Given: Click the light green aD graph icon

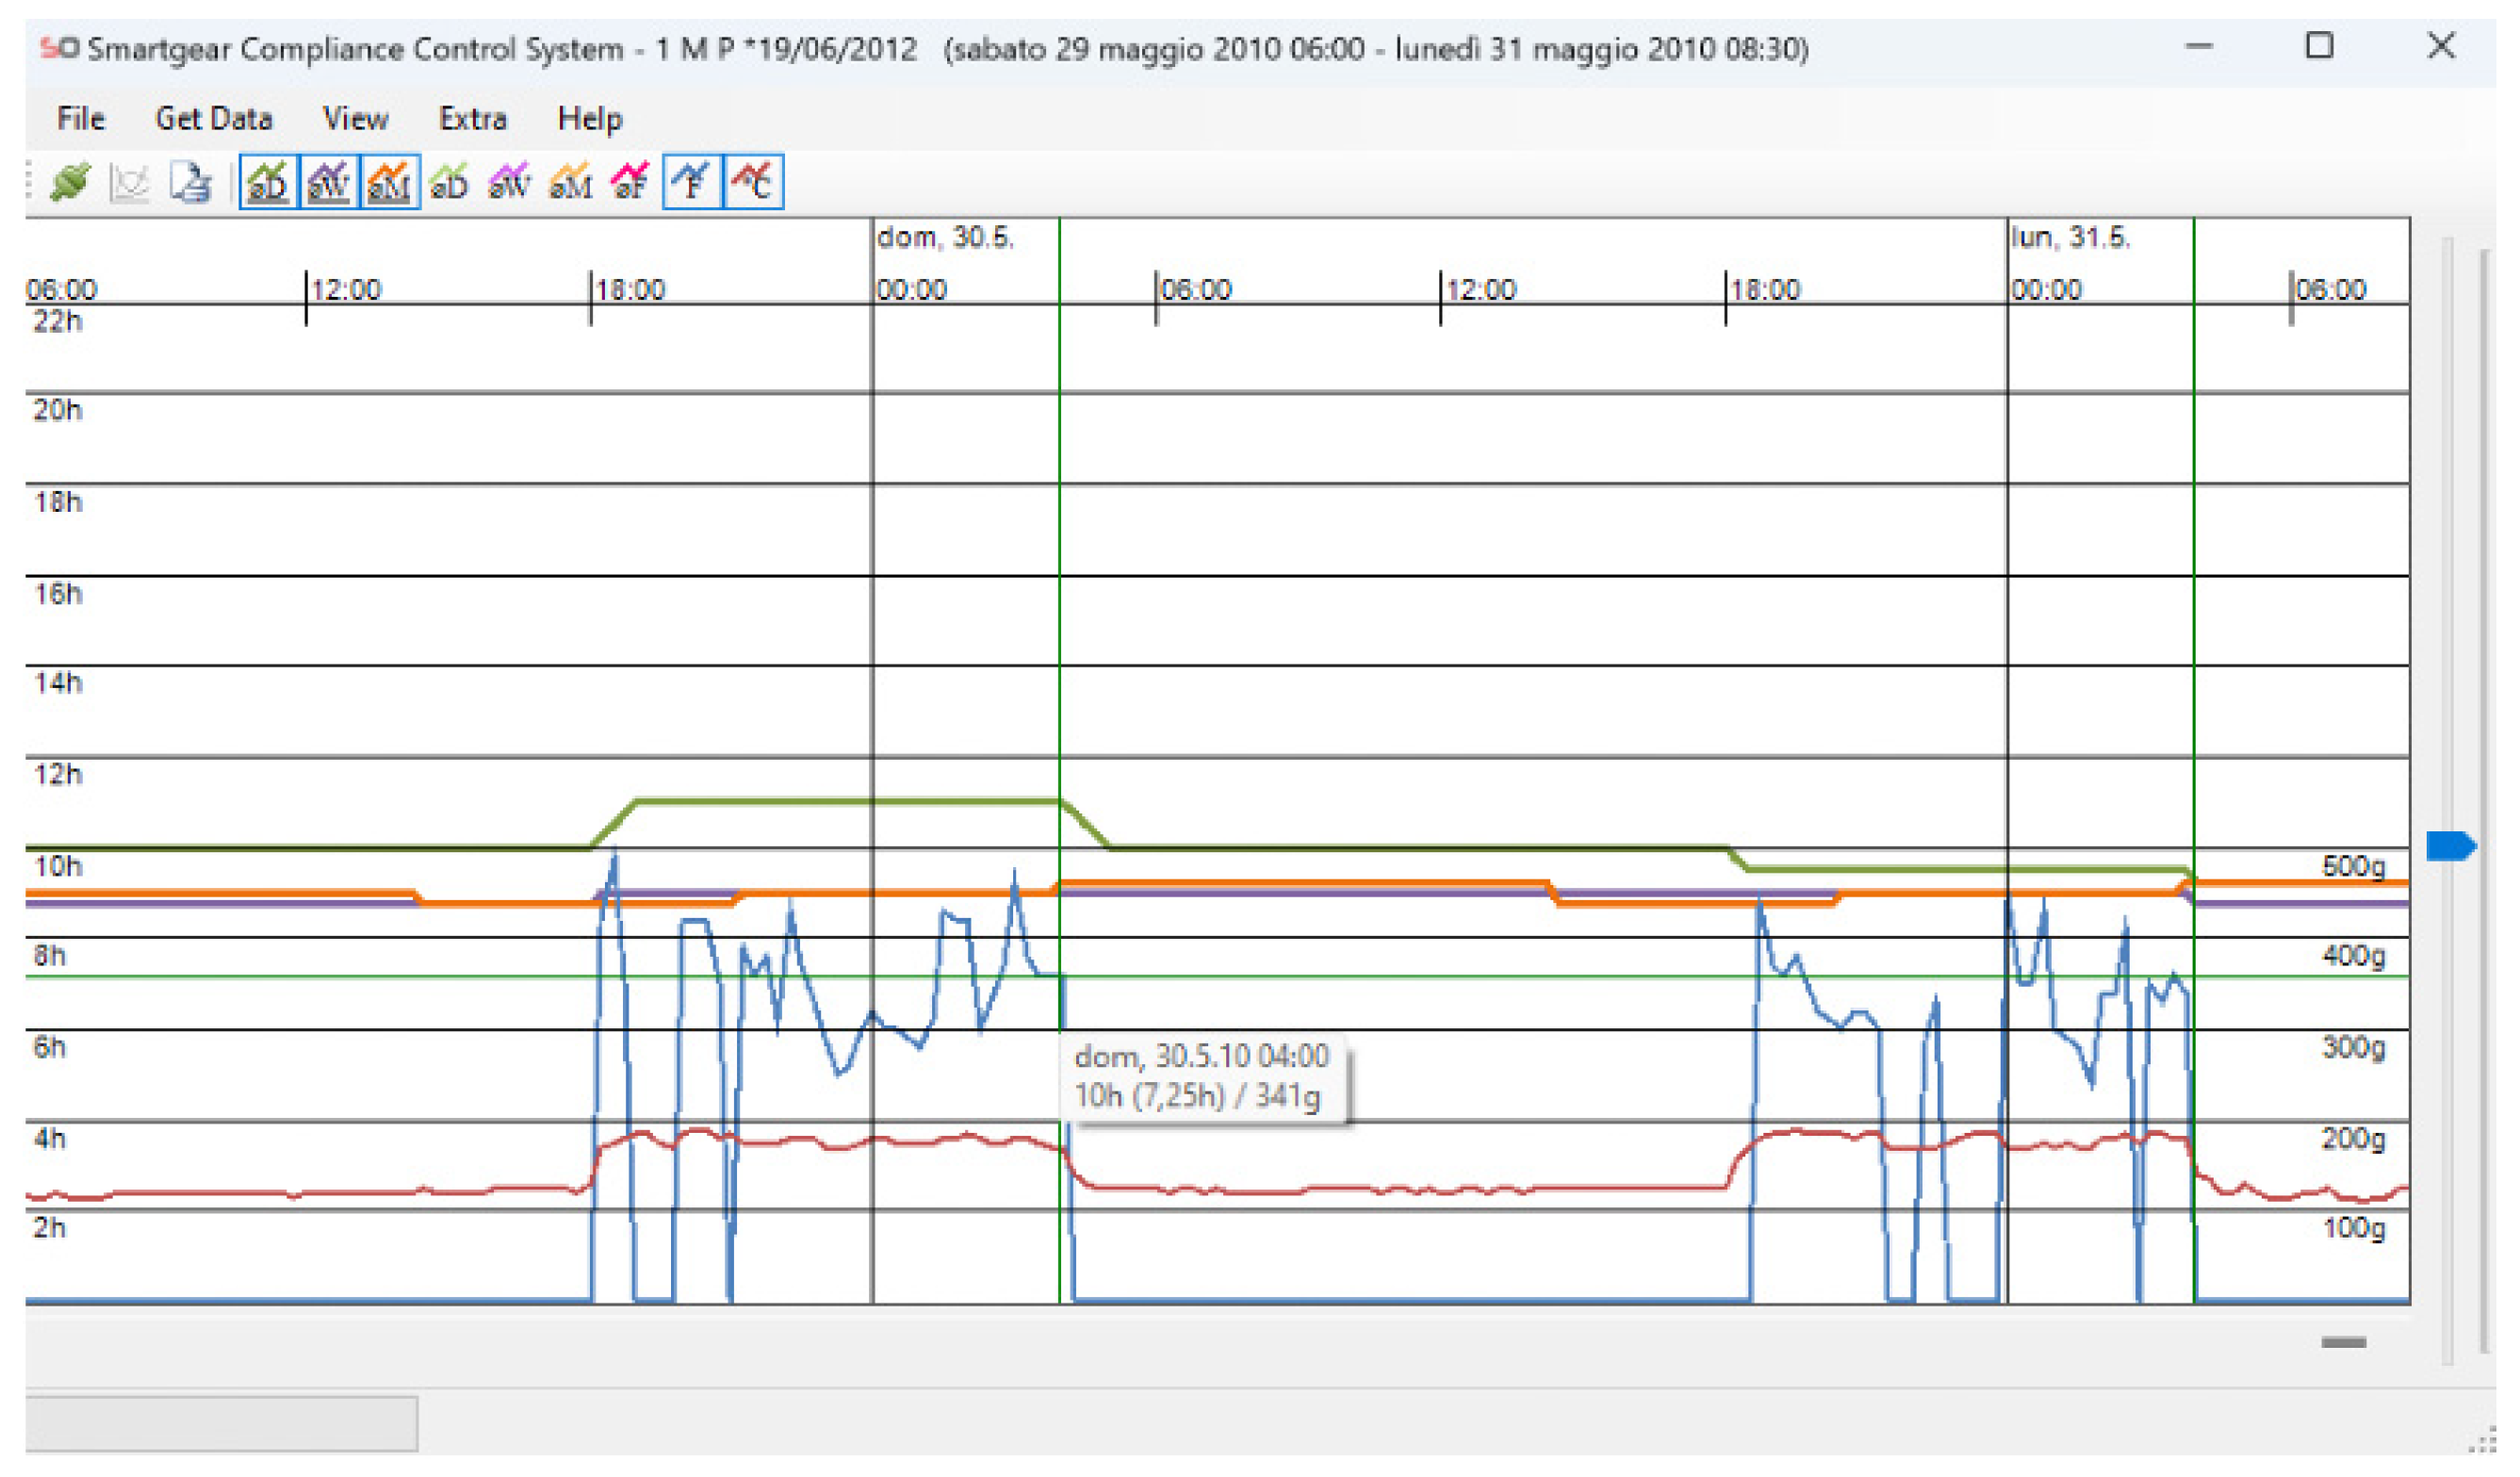Looking at the screenshot, I should 449,183.
